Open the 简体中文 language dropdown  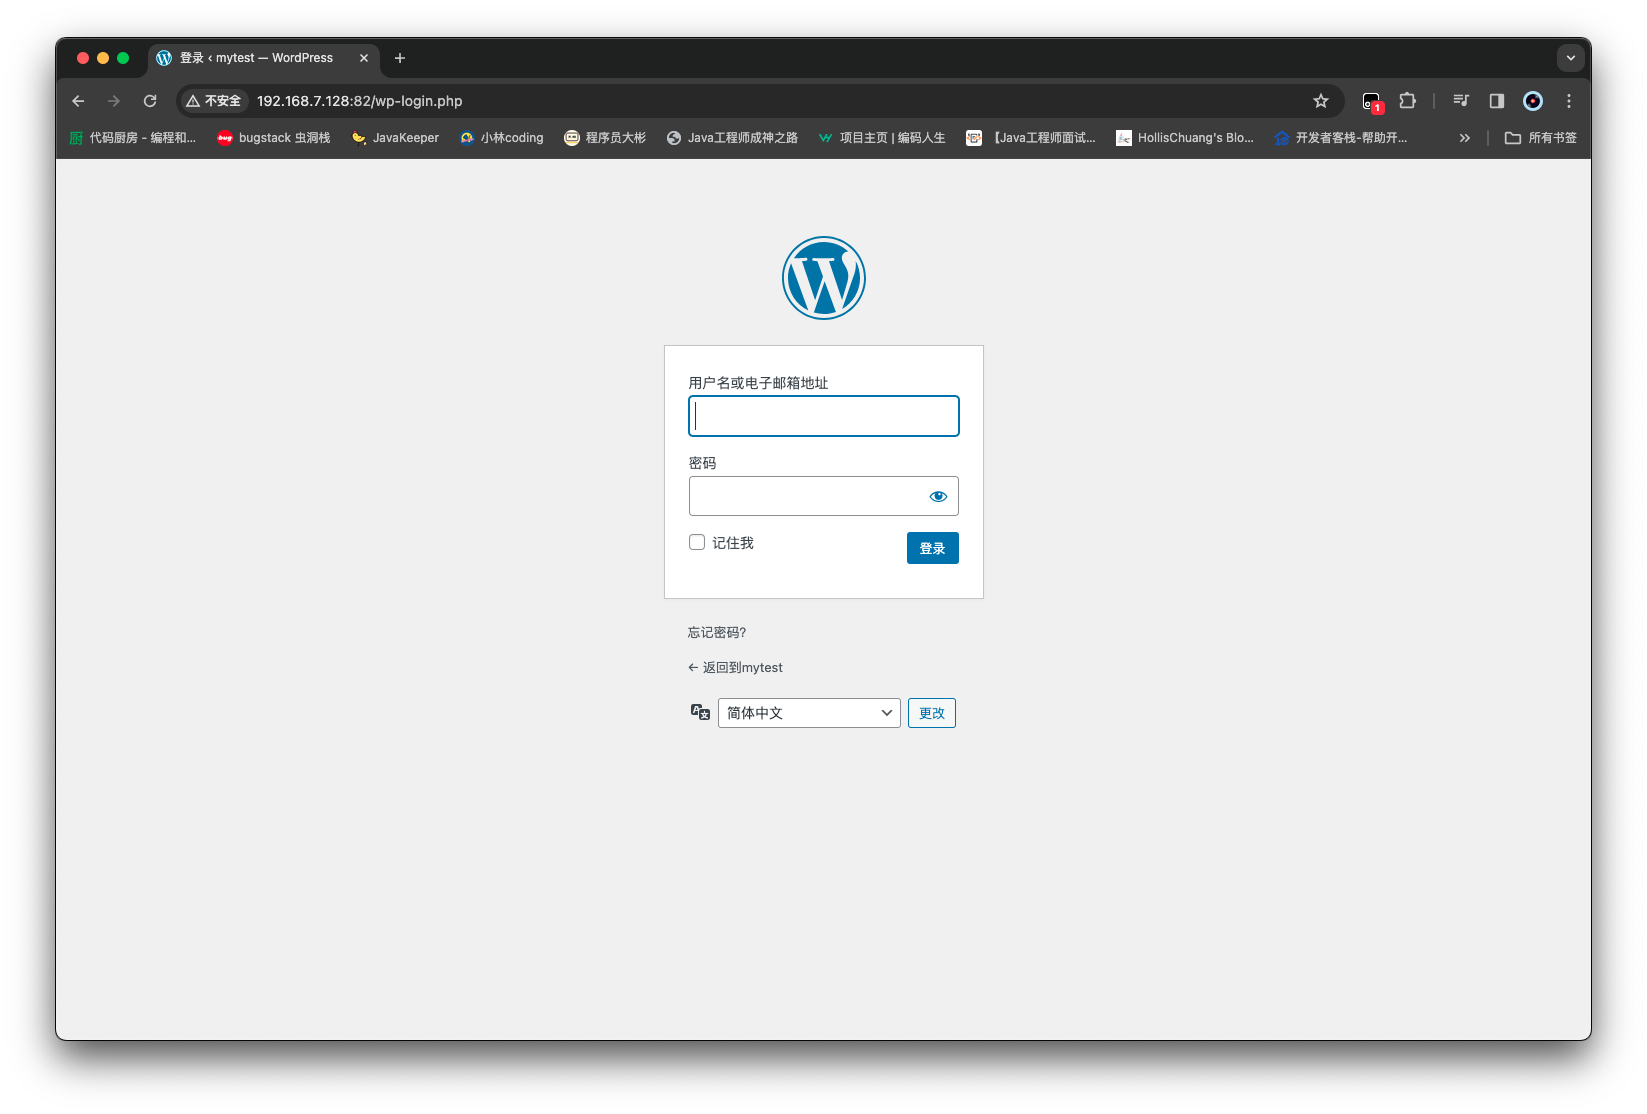click(809, 713)
